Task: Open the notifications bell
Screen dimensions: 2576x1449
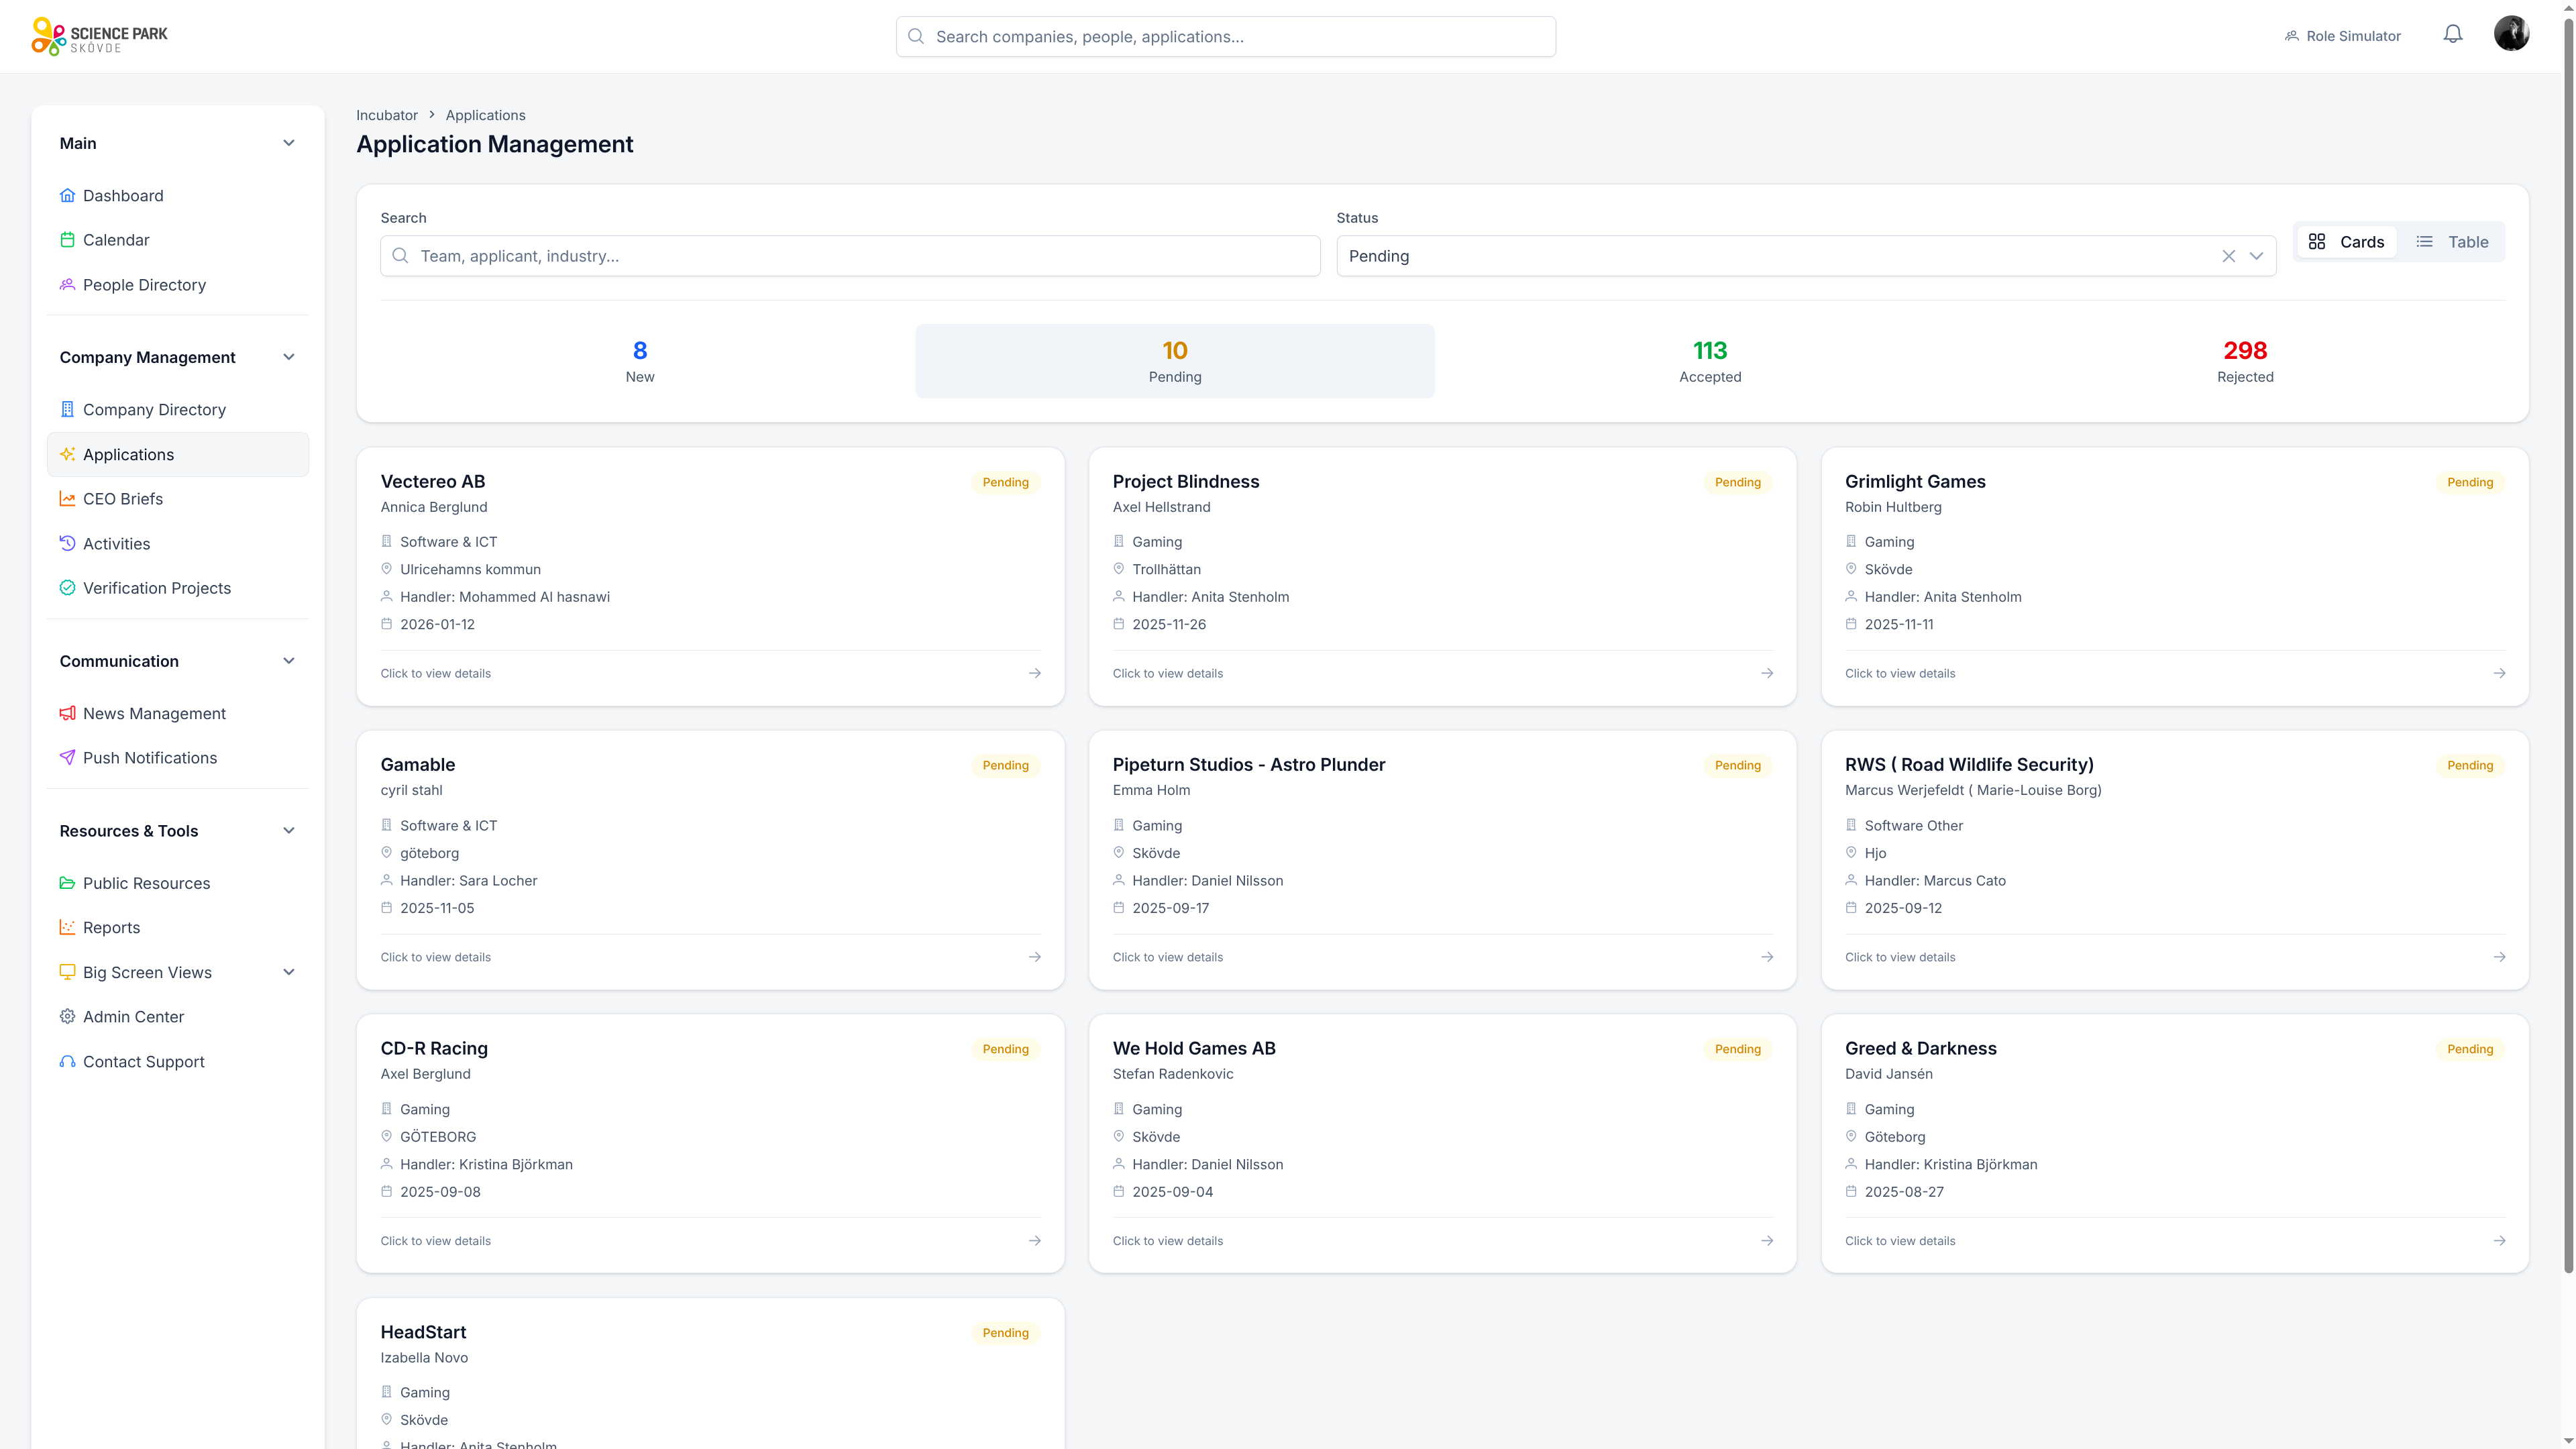Action: click(2453, 35)
